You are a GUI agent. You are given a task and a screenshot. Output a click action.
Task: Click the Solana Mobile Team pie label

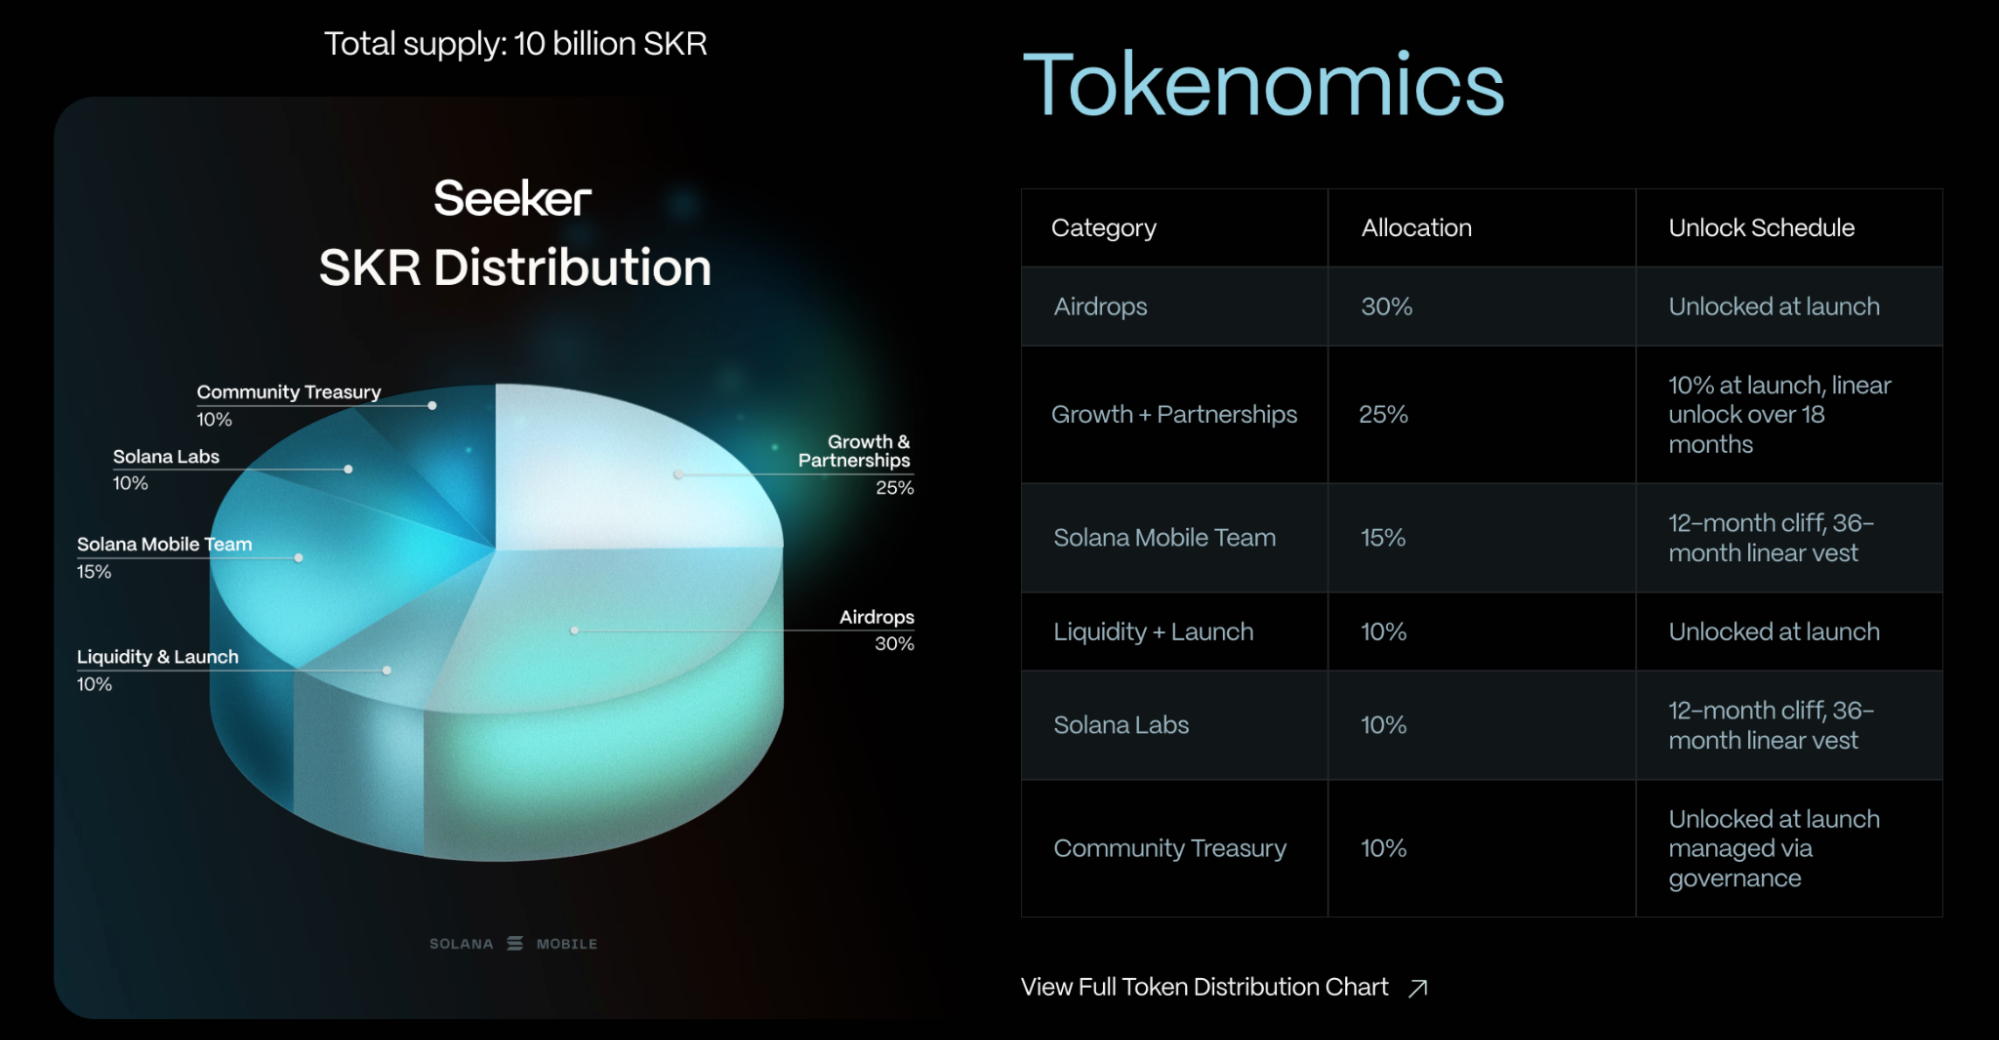(x=164, y=545)
